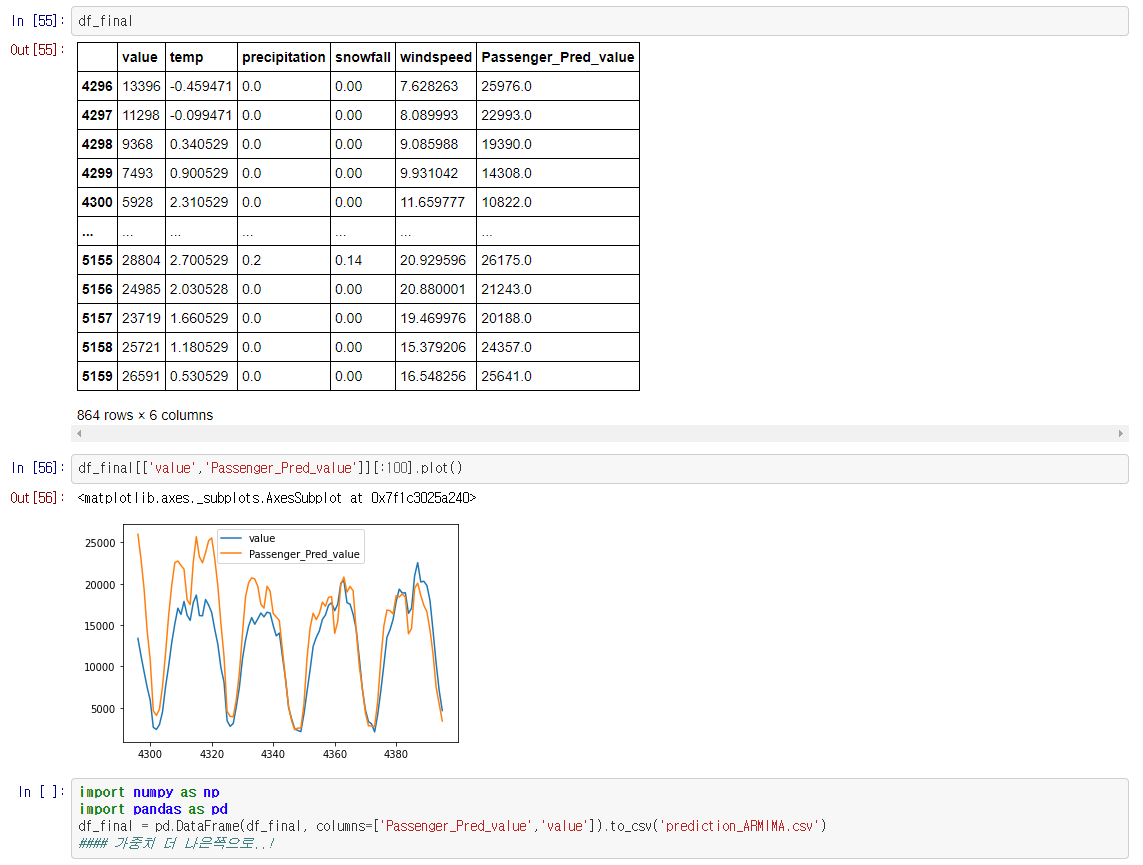The height and width of the screenshot is (865, 1143).
Task: Click row index 4297
Action: 97,116
